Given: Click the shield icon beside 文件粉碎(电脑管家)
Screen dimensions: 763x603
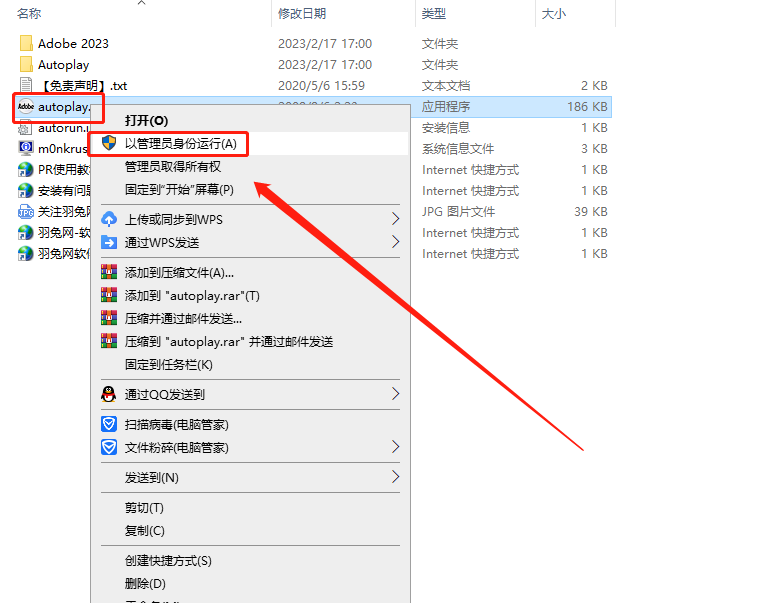Looking at the screenshot, I should pos(109,447).
